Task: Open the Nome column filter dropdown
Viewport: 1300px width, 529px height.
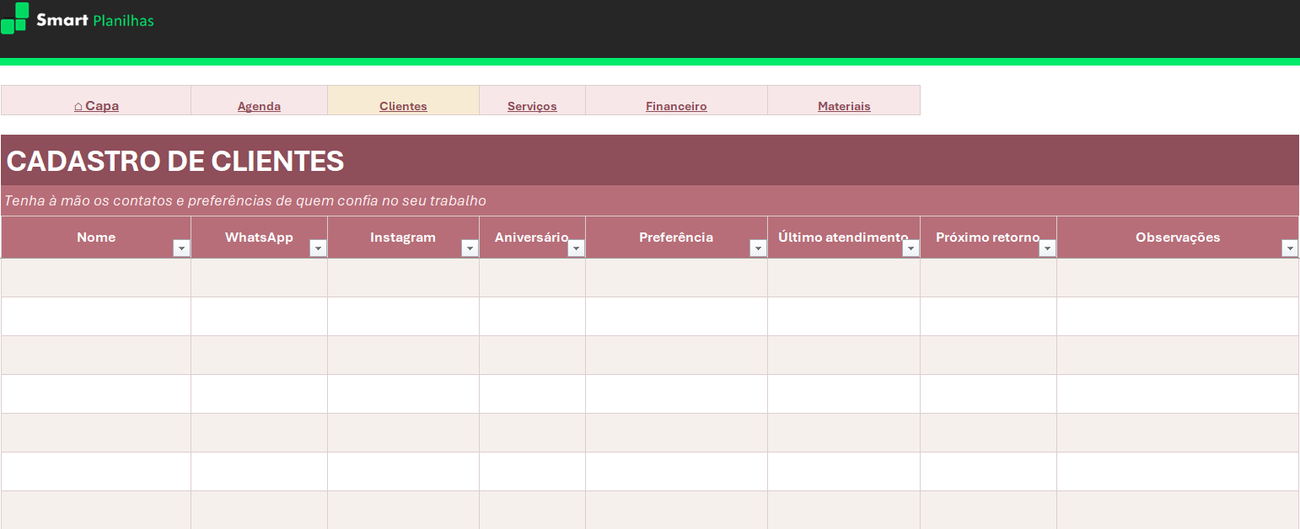Action: [181, 248]
